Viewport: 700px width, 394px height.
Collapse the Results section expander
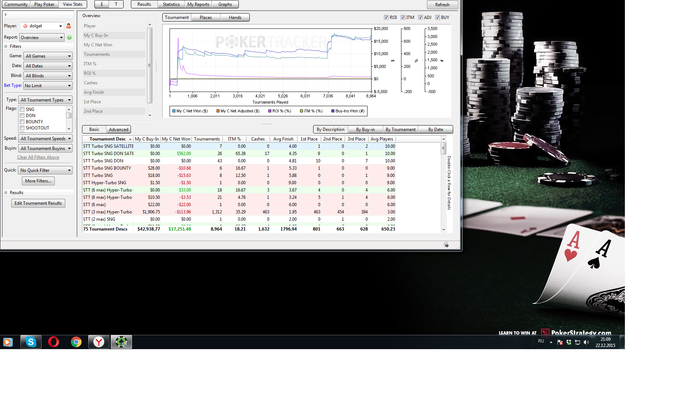6,193
